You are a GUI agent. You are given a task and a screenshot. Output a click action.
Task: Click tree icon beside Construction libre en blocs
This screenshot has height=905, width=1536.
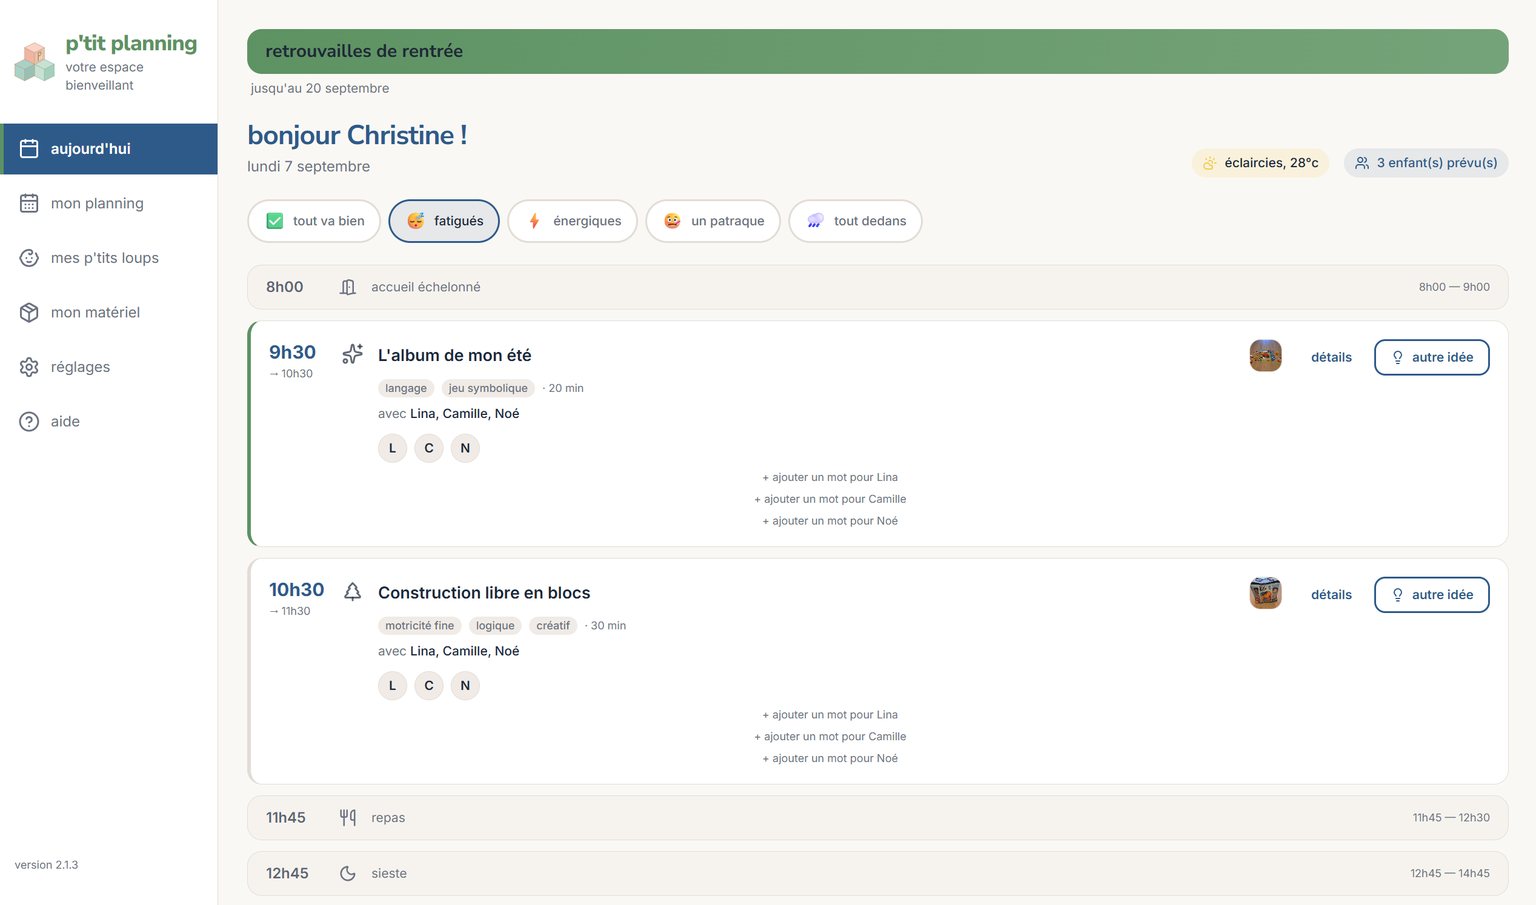352,592
